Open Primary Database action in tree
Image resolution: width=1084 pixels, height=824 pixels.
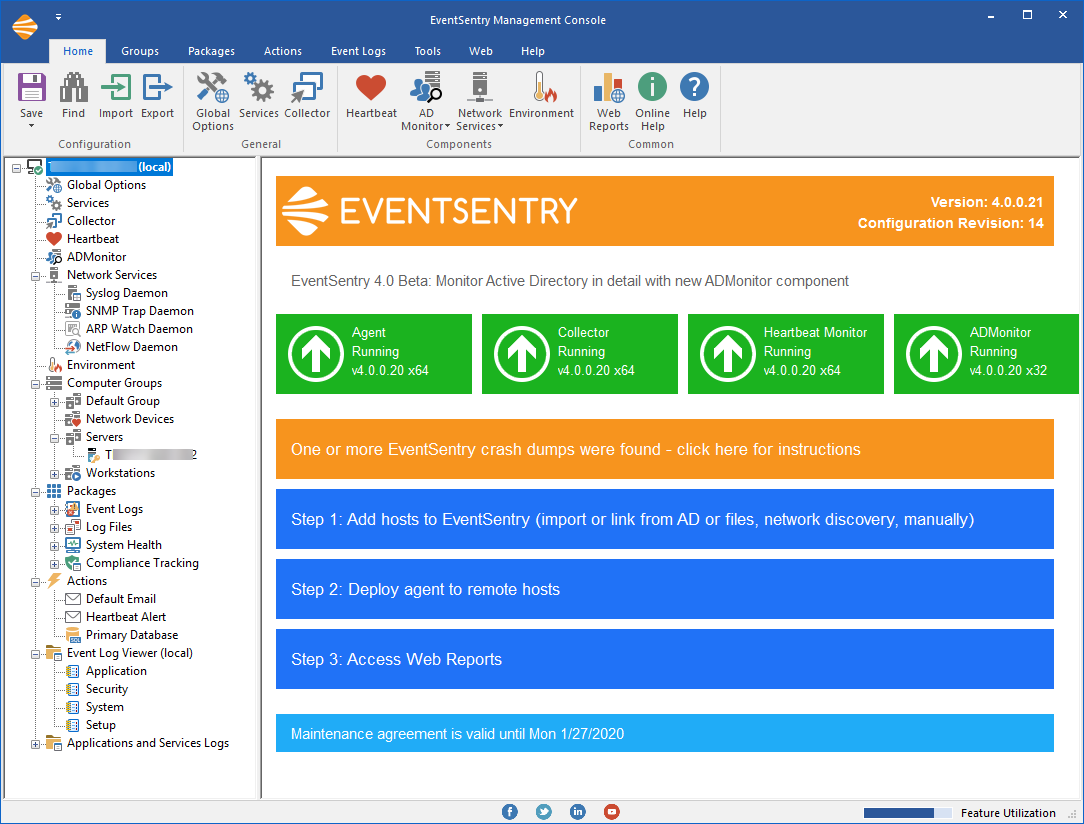[131, 635]
